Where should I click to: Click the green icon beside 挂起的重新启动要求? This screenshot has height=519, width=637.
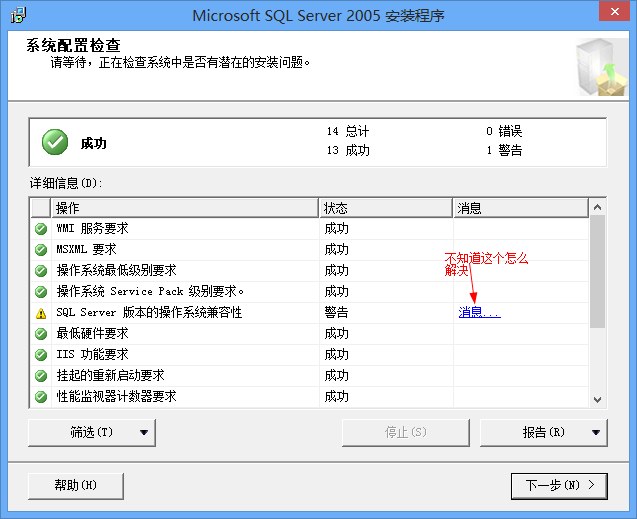(x=41, y=376)
